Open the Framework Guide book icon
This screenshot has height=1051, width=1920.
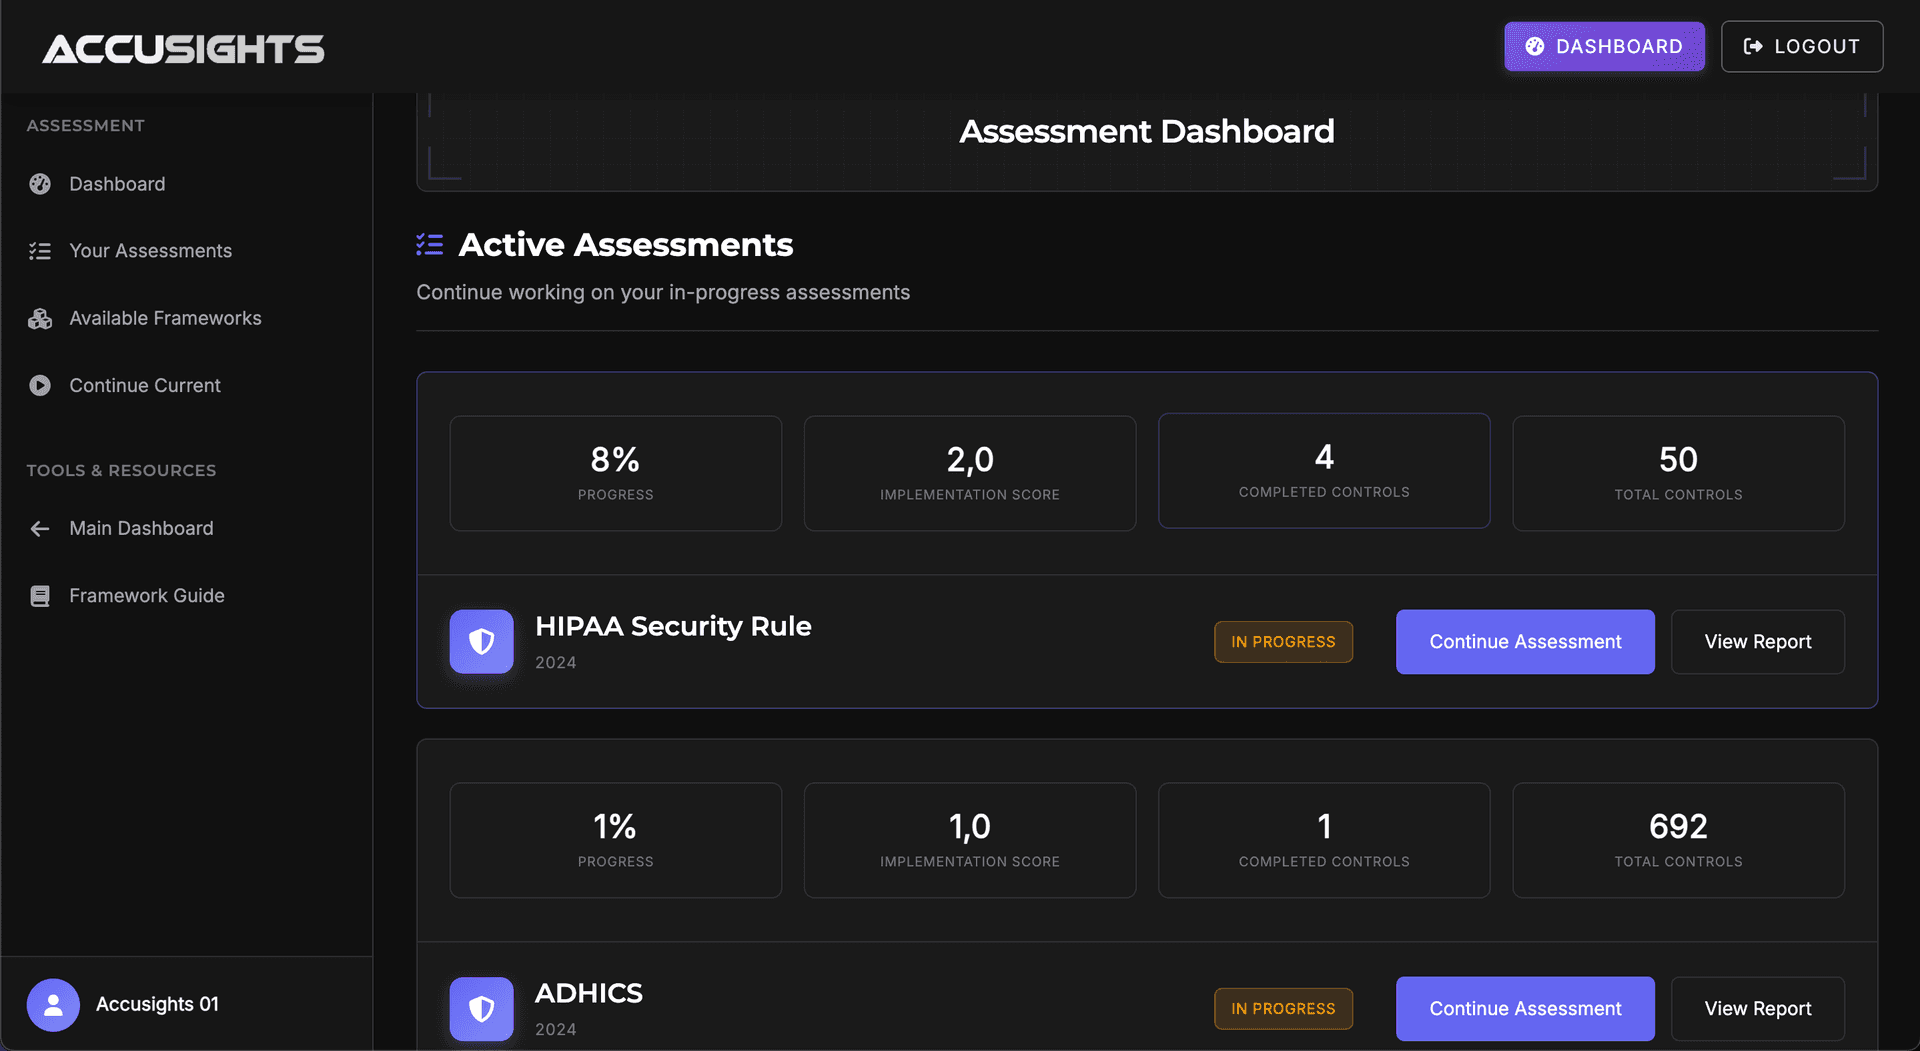[x=40, y=595]
